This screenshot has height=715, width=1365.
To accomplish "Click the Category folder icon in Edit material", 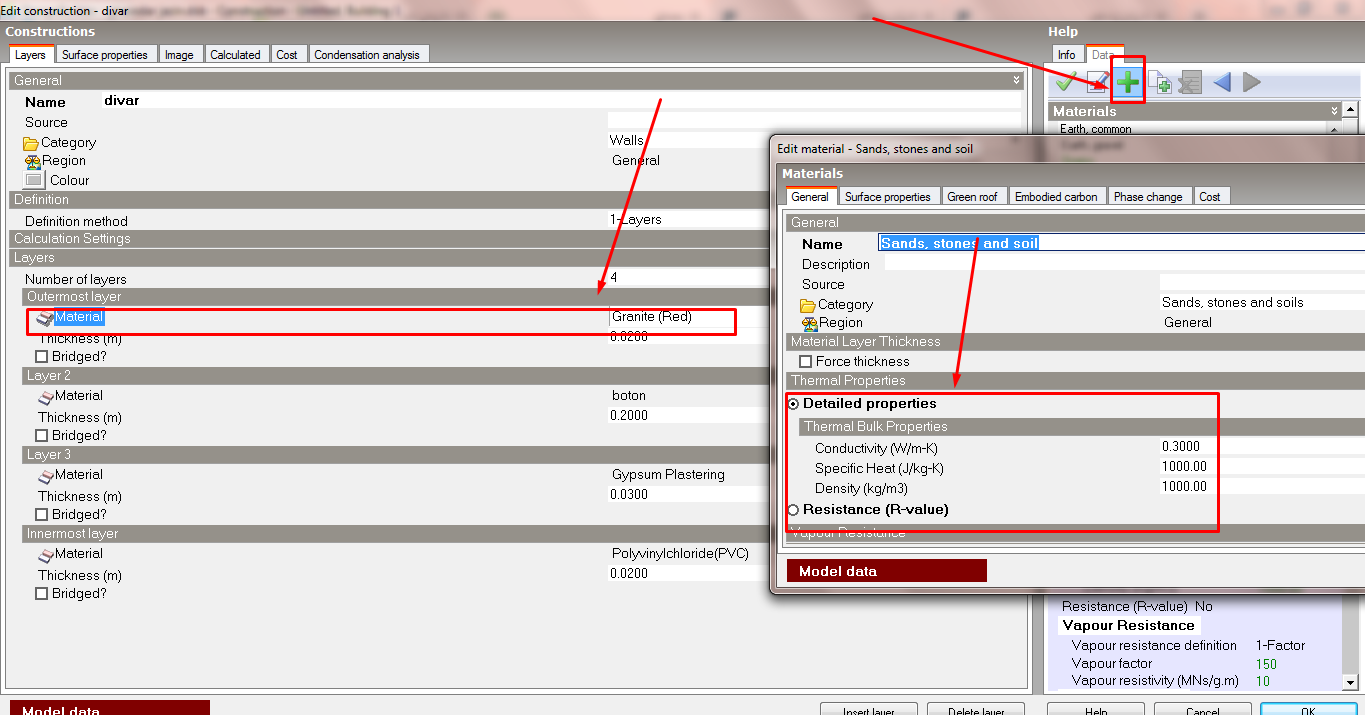I will (808, 305).
